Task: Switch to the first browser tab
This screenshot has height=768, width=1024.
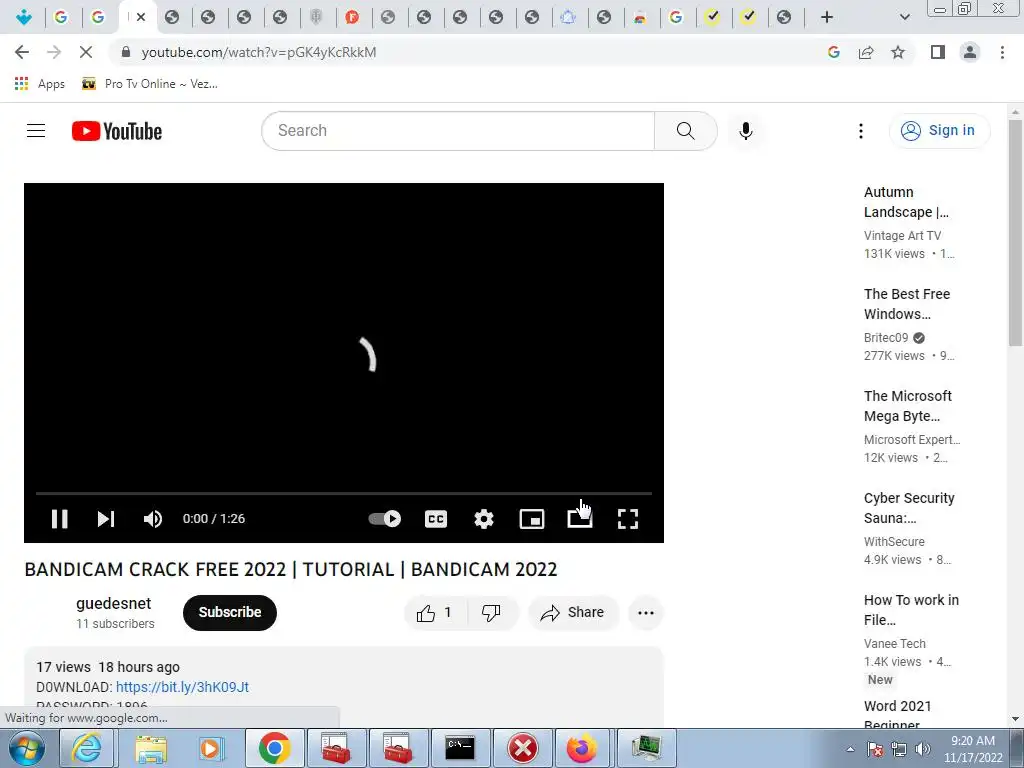Action: (24, 17)
